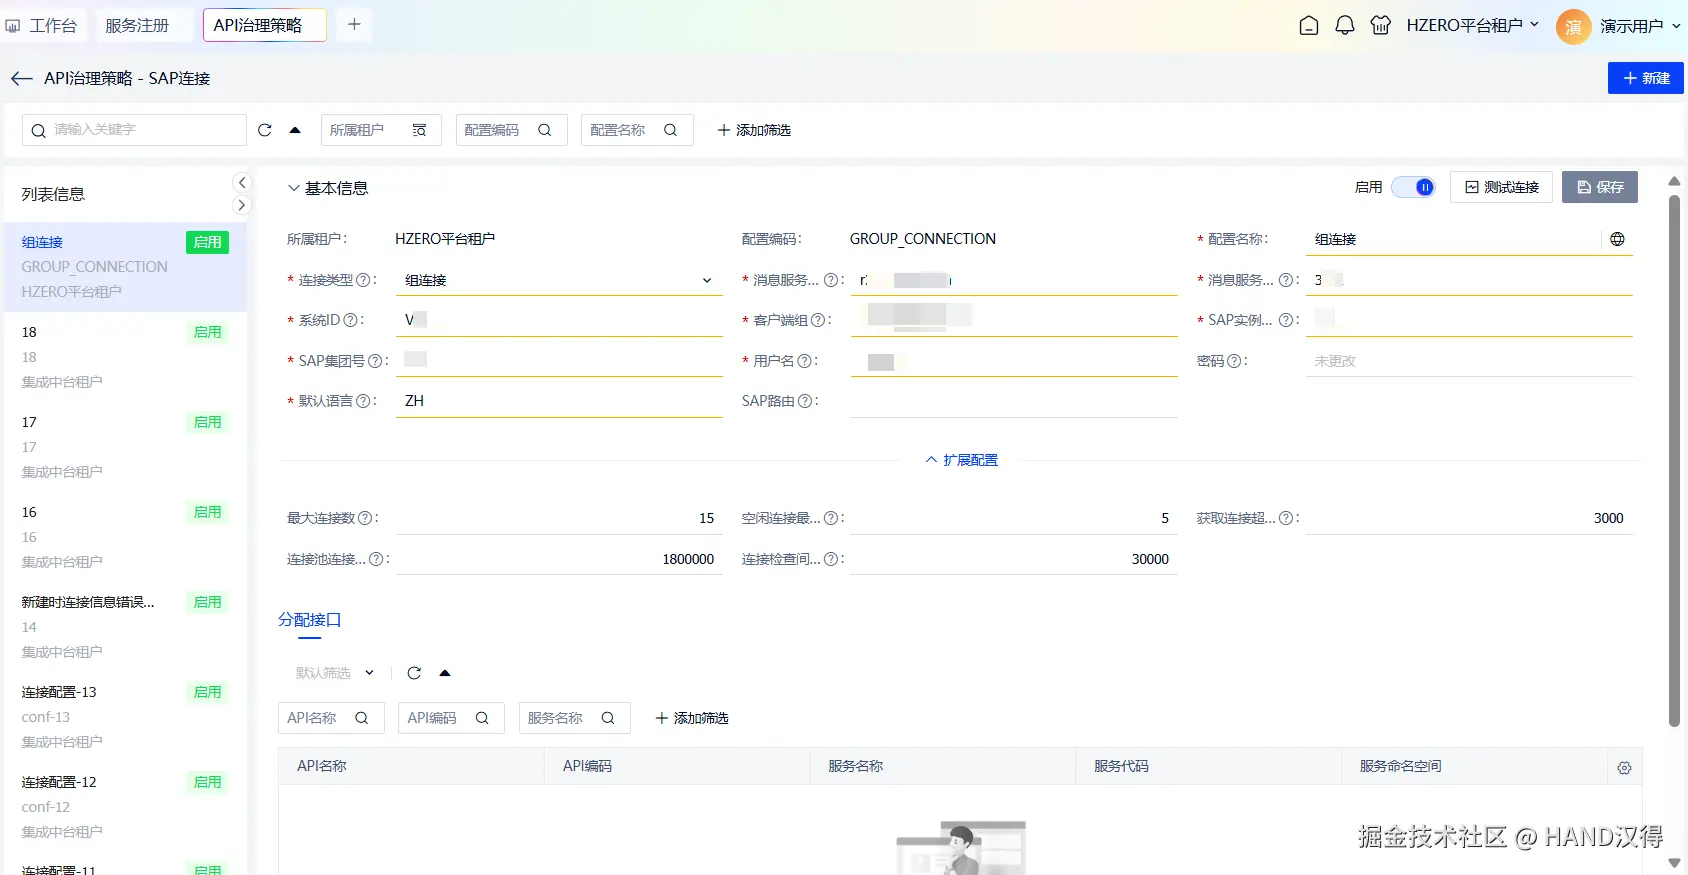This screenshot has height=875, width=1688.
Task: Focus the keyword search input
Action: click(x=134, y=130)
